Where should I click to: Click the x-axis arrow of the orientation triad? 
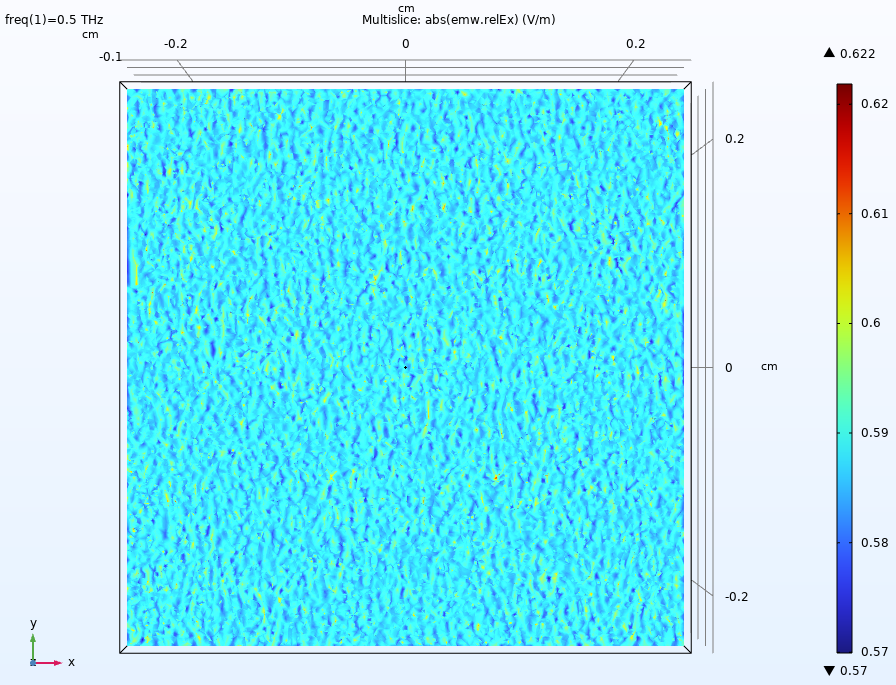tap(55, 662)
